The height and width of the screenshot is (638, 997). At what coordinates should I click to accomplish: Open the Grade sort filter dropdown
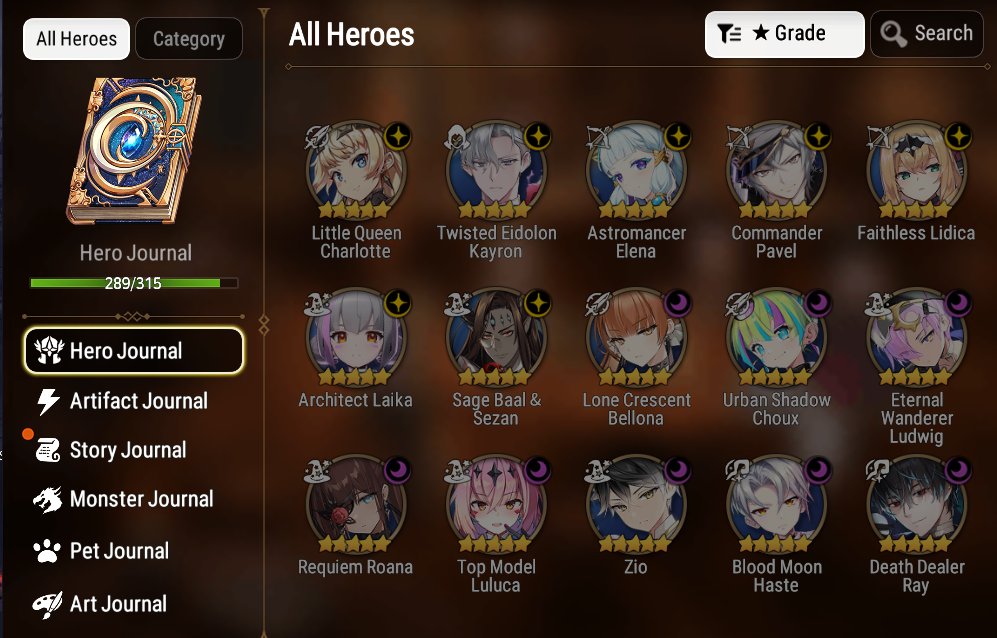coord(785,34)
